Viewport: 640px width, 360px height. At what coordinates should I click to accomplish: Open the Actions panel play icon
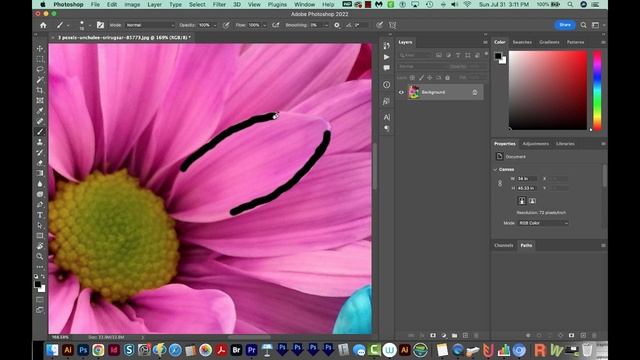387,57
